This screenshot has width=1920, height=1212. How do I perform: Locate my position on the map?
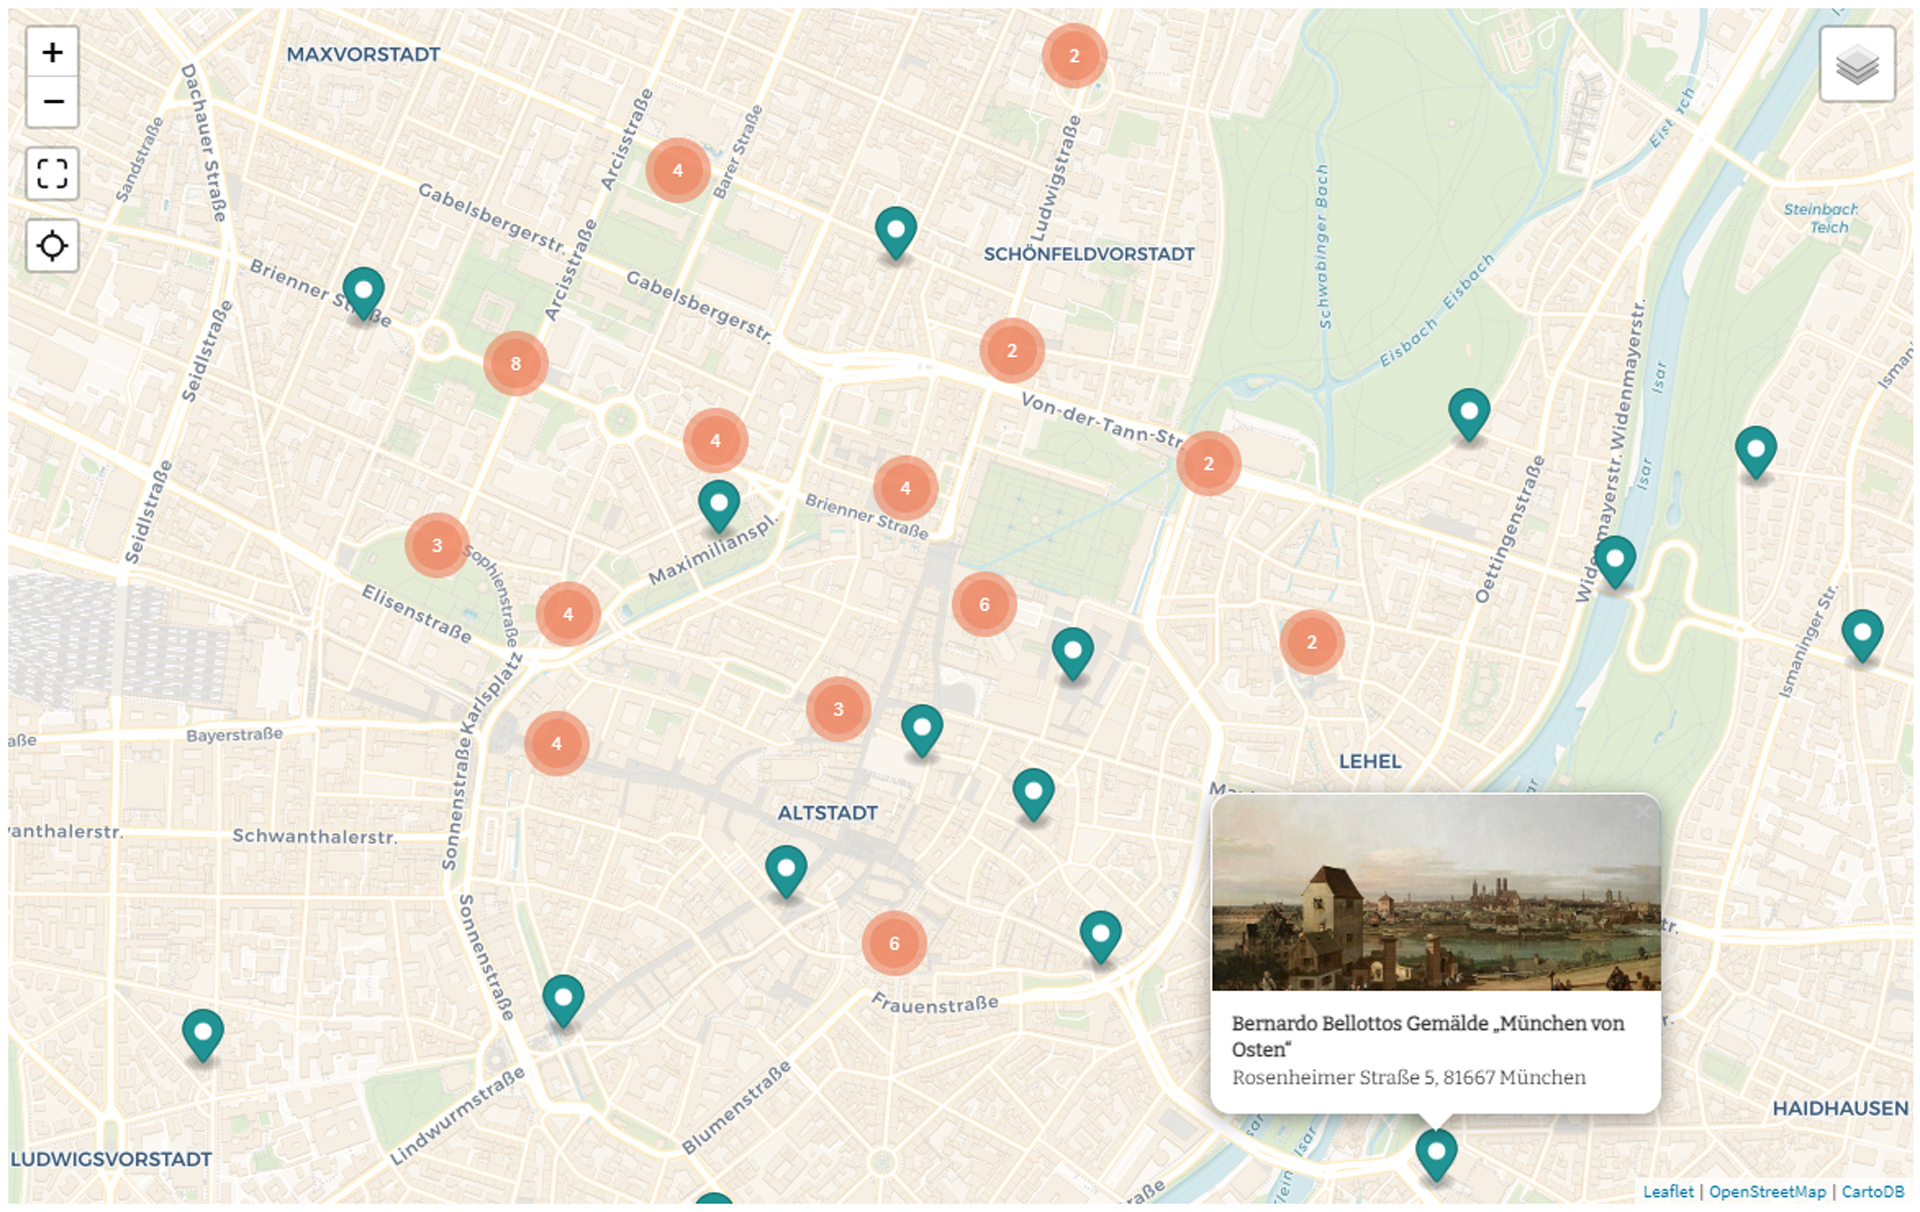pos(52,246)
